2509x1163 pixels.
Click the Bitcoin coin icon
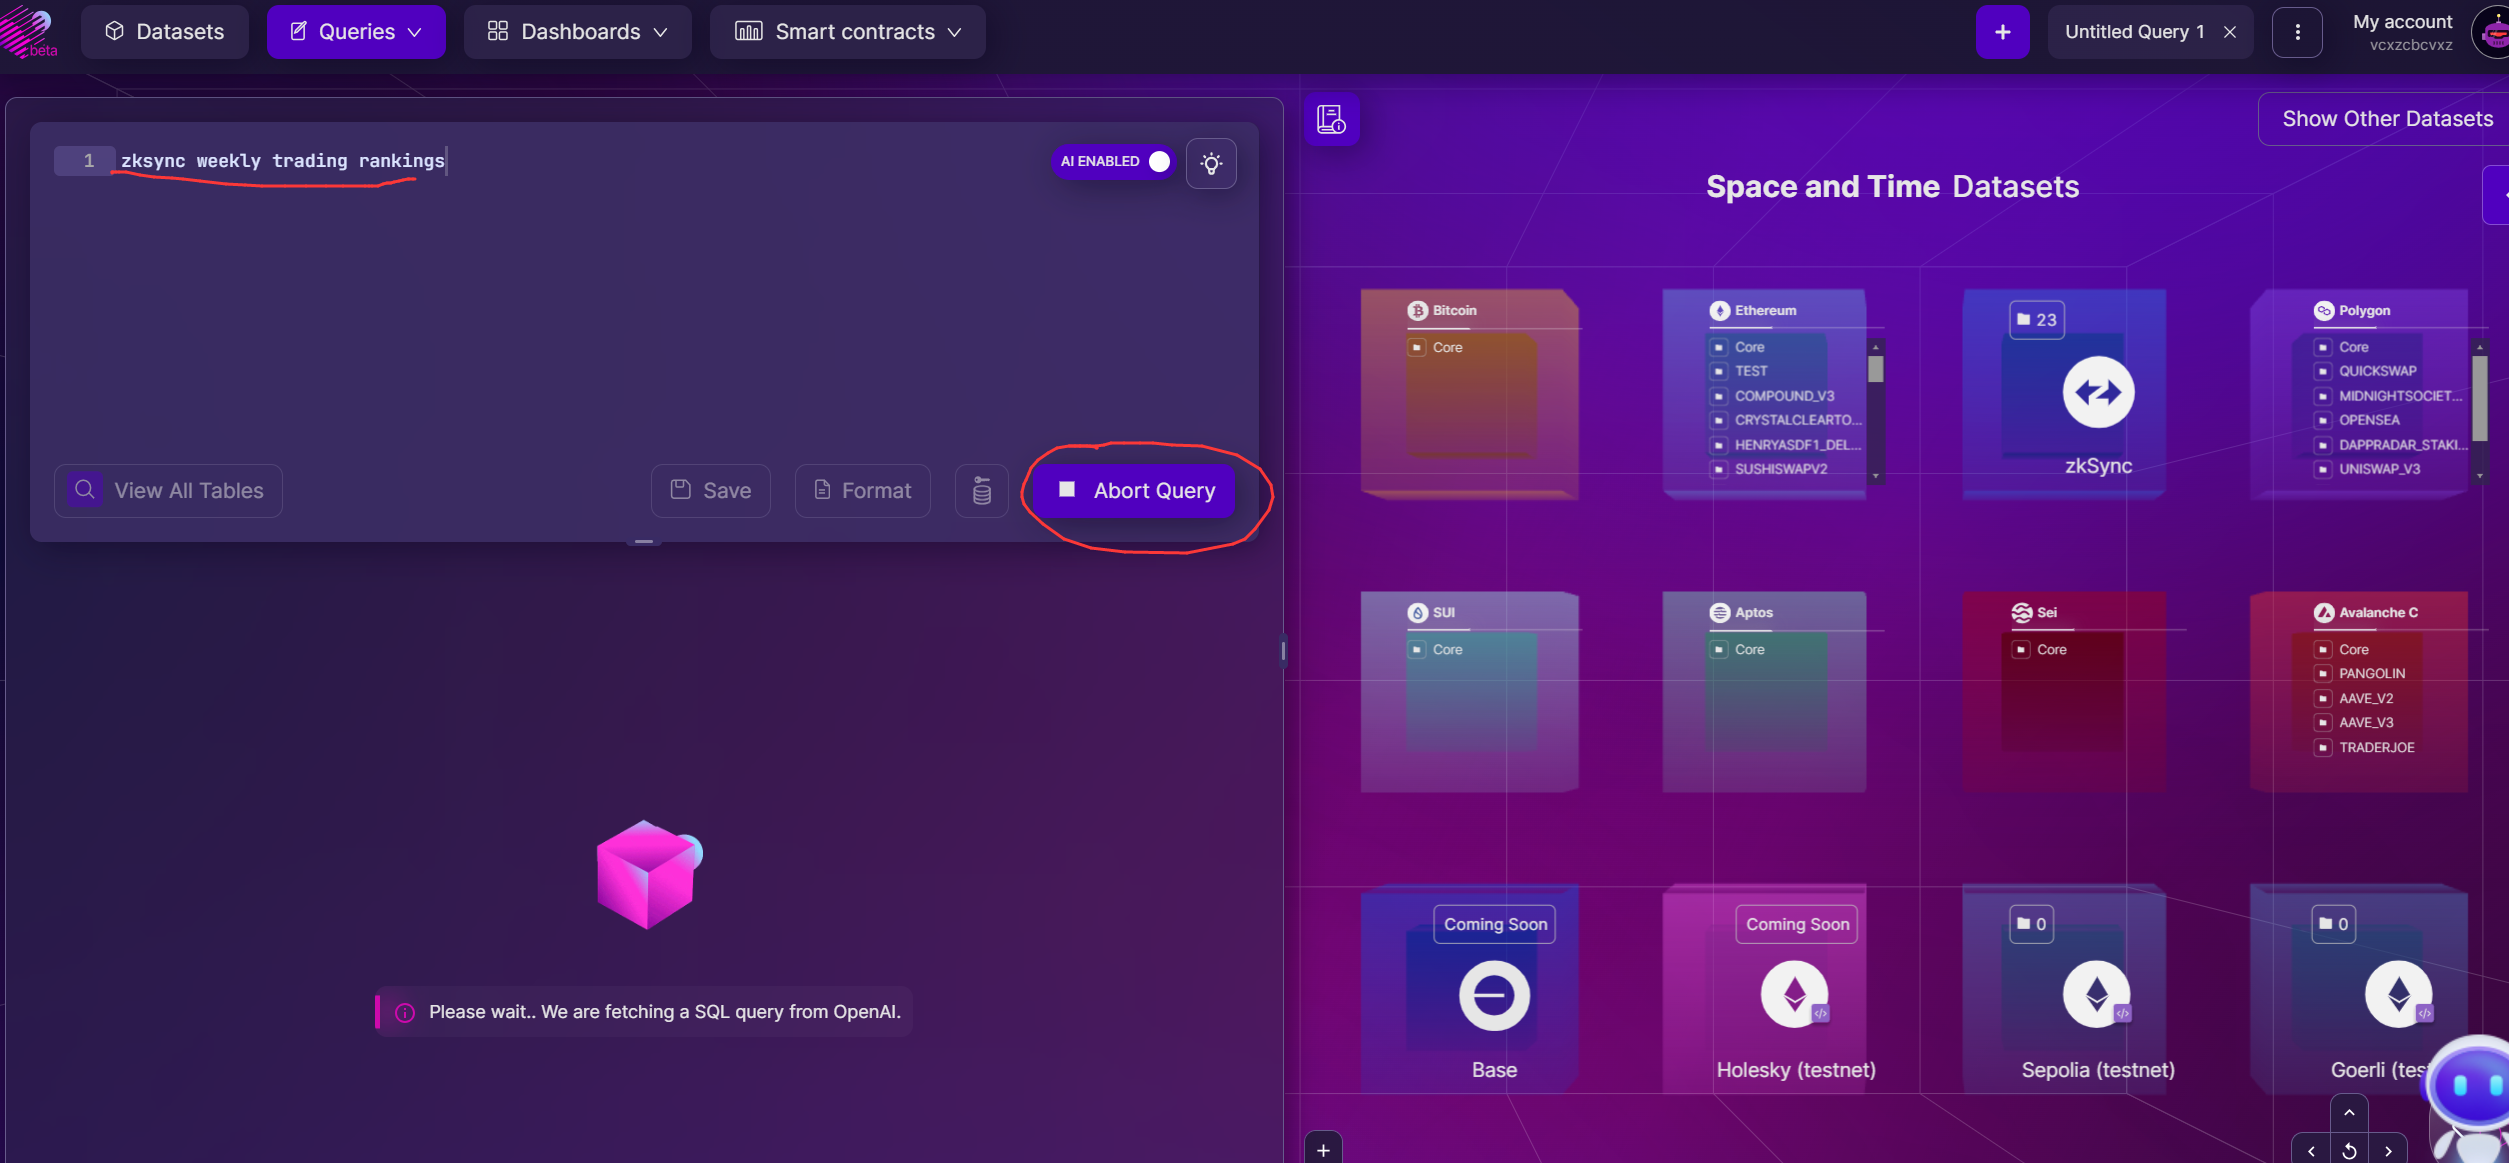1417,311
